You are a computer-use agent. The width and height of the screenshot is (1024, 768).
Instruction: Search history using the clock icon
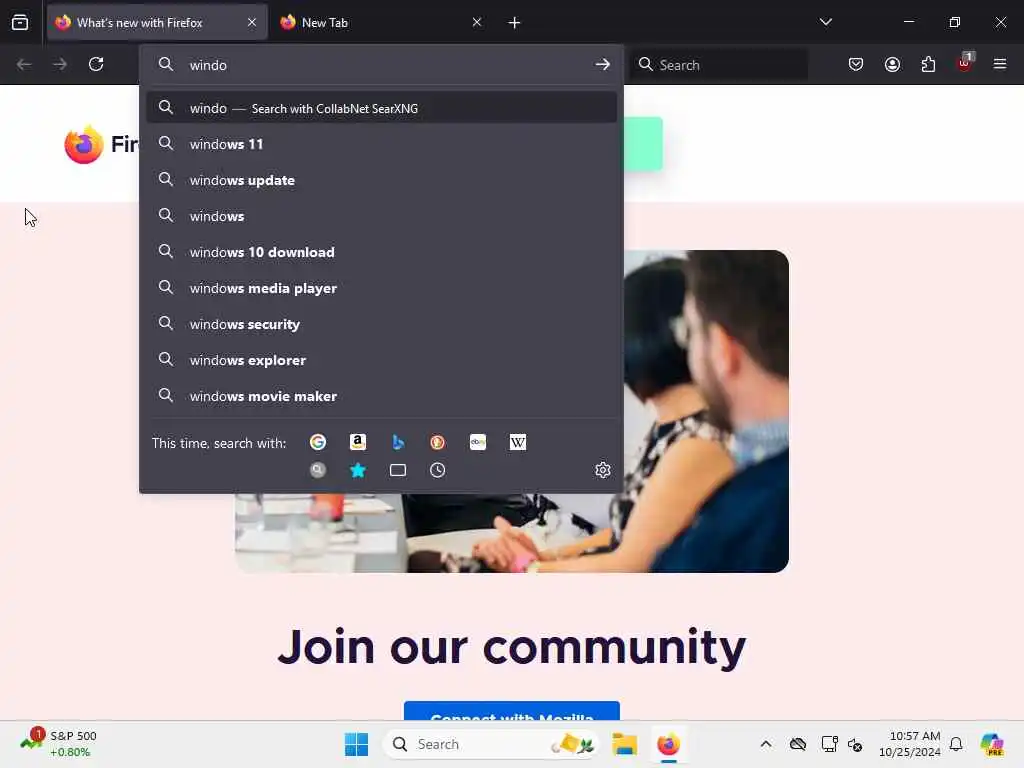[x=438, y=470]
